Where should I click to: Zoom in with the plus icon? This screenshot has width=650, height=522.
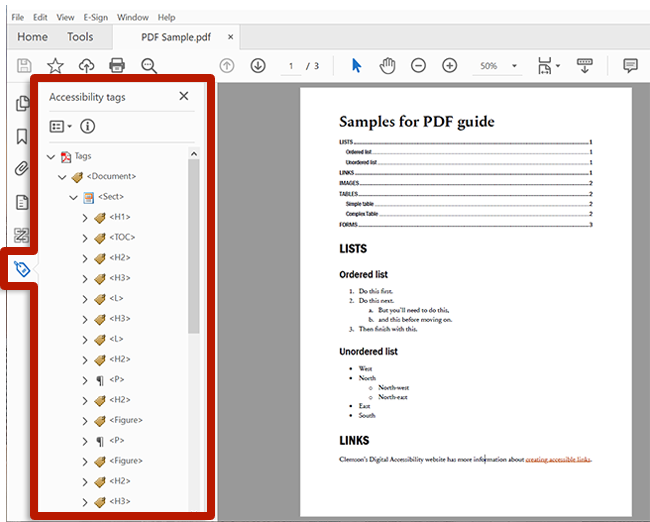pos(449,66)
